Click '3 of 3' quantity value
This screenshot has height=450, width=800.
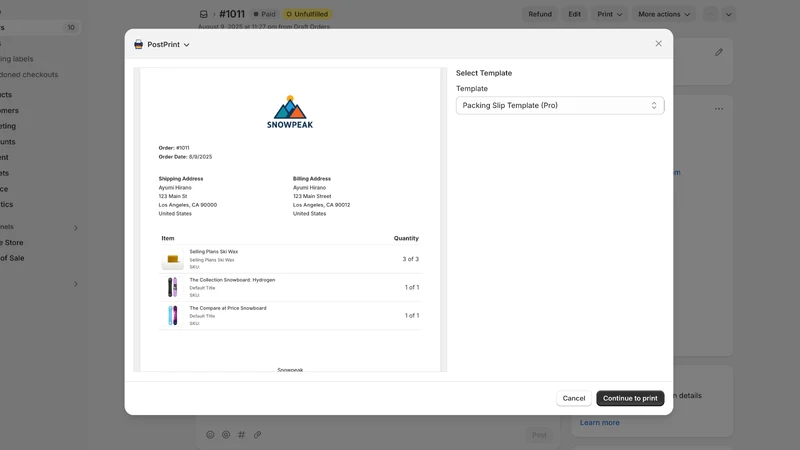411,259
